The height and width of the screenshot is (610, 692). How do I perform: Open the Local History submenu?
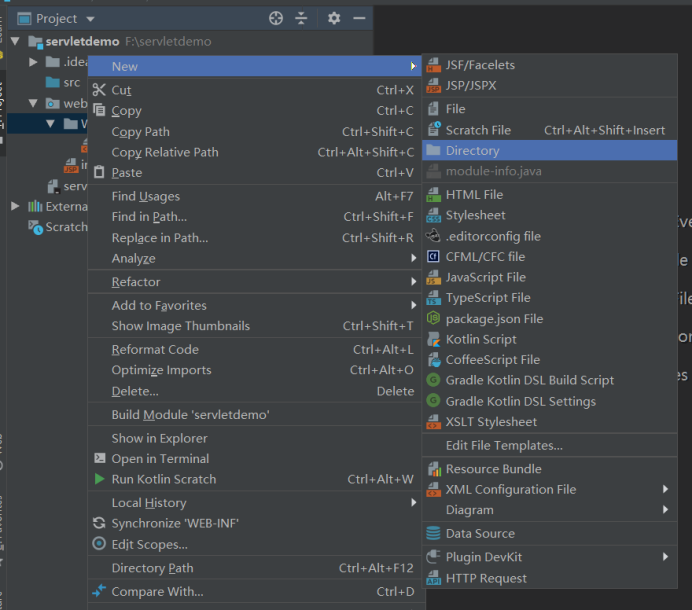[x=255, y=503]
